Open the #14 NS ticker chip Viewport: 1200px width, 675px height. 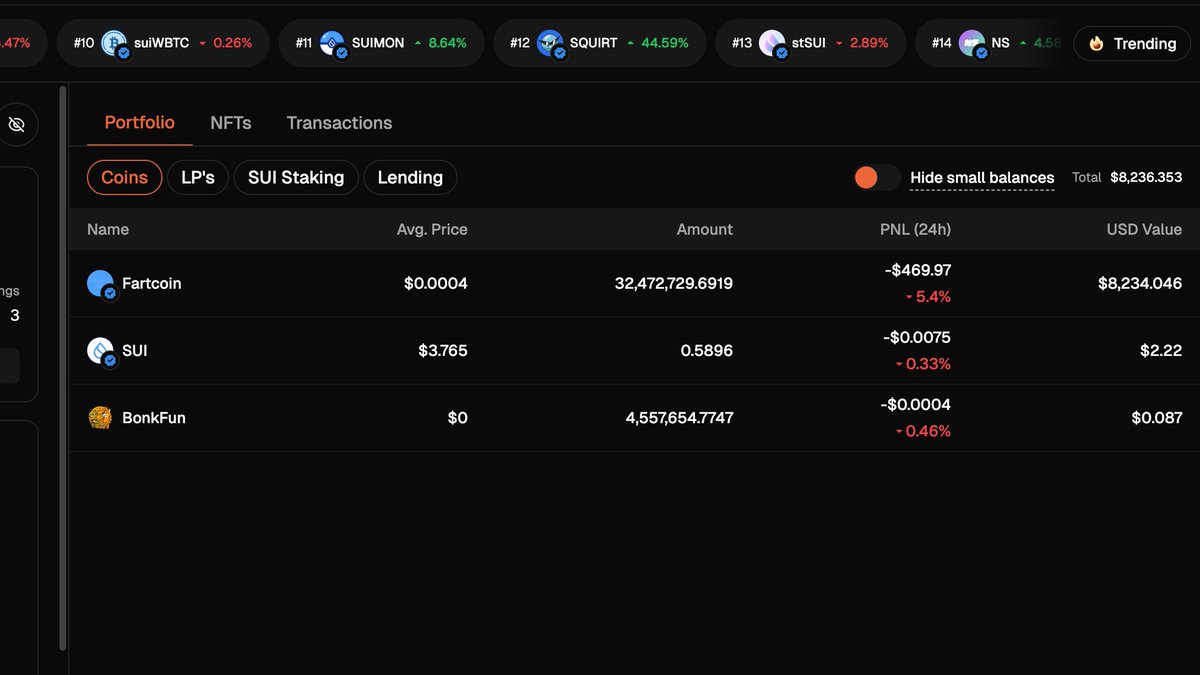pyautogui.click(x=990, y=43)
